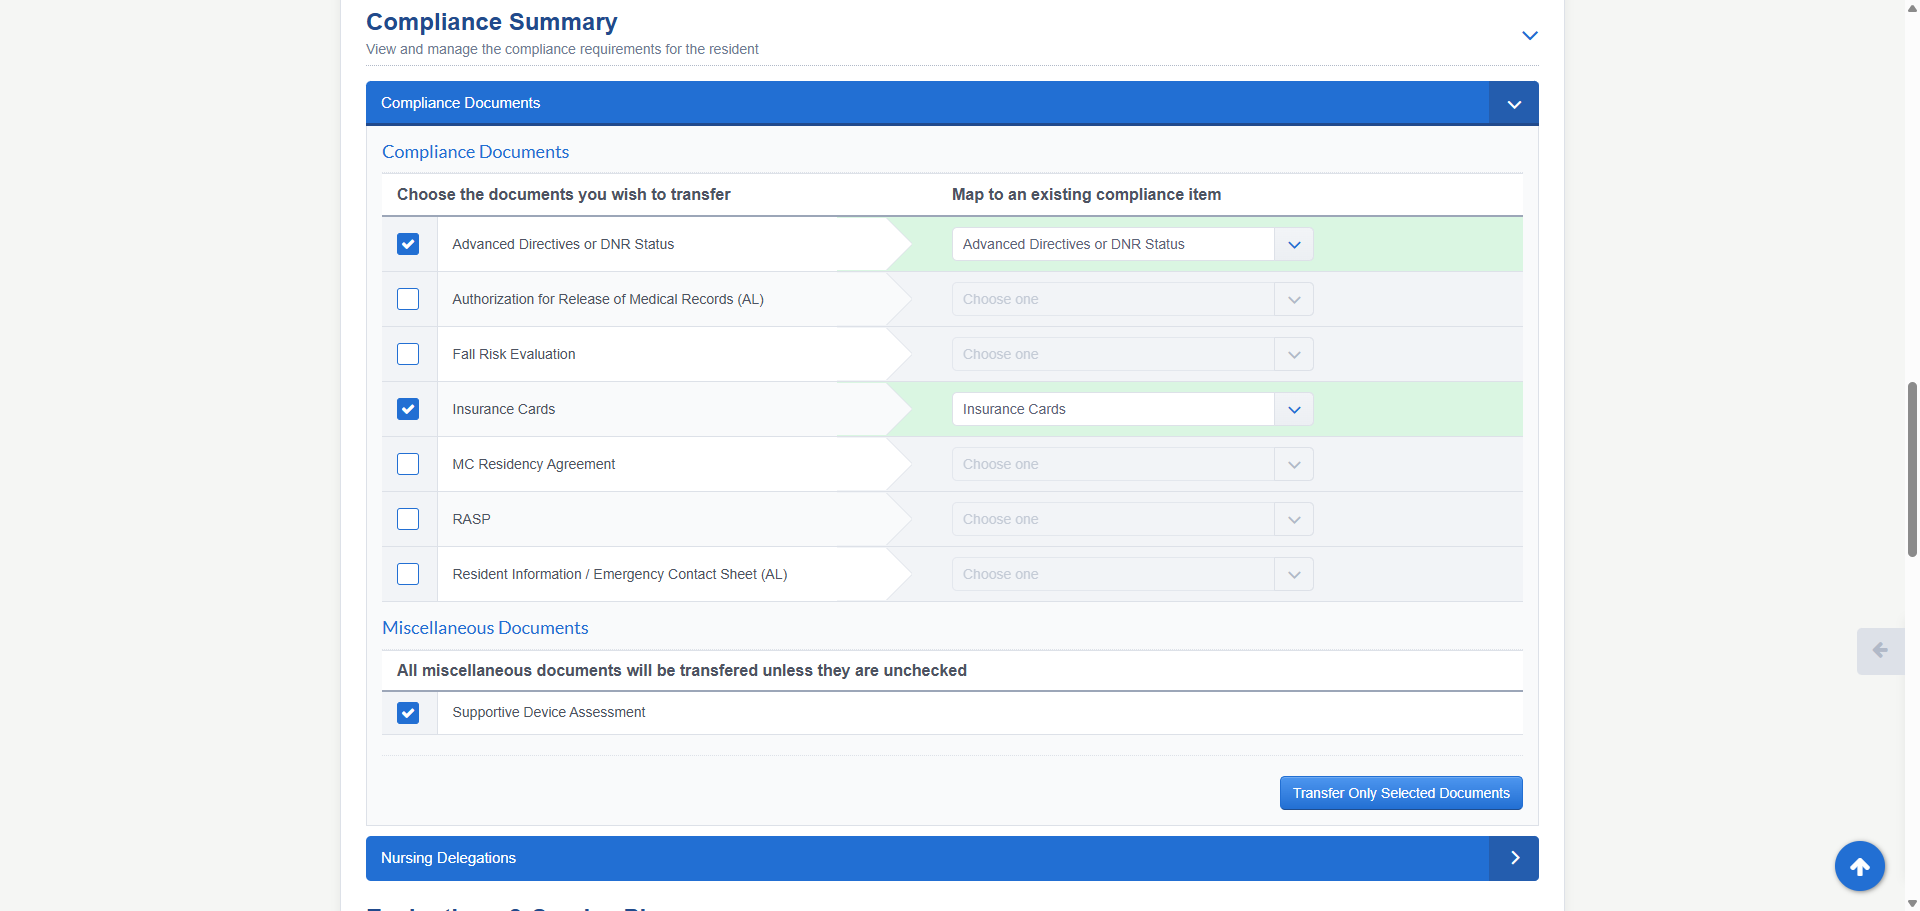
Task: Click the 'Authorization for Release of Medical Records (AL)' label
Action: [608, 299]
